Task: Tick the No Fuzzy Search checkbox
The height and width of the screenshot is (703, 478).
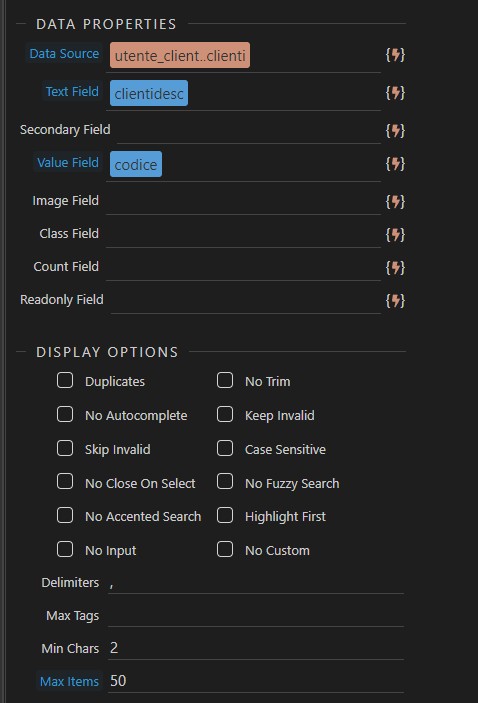Action: click(x=225, y=482)
